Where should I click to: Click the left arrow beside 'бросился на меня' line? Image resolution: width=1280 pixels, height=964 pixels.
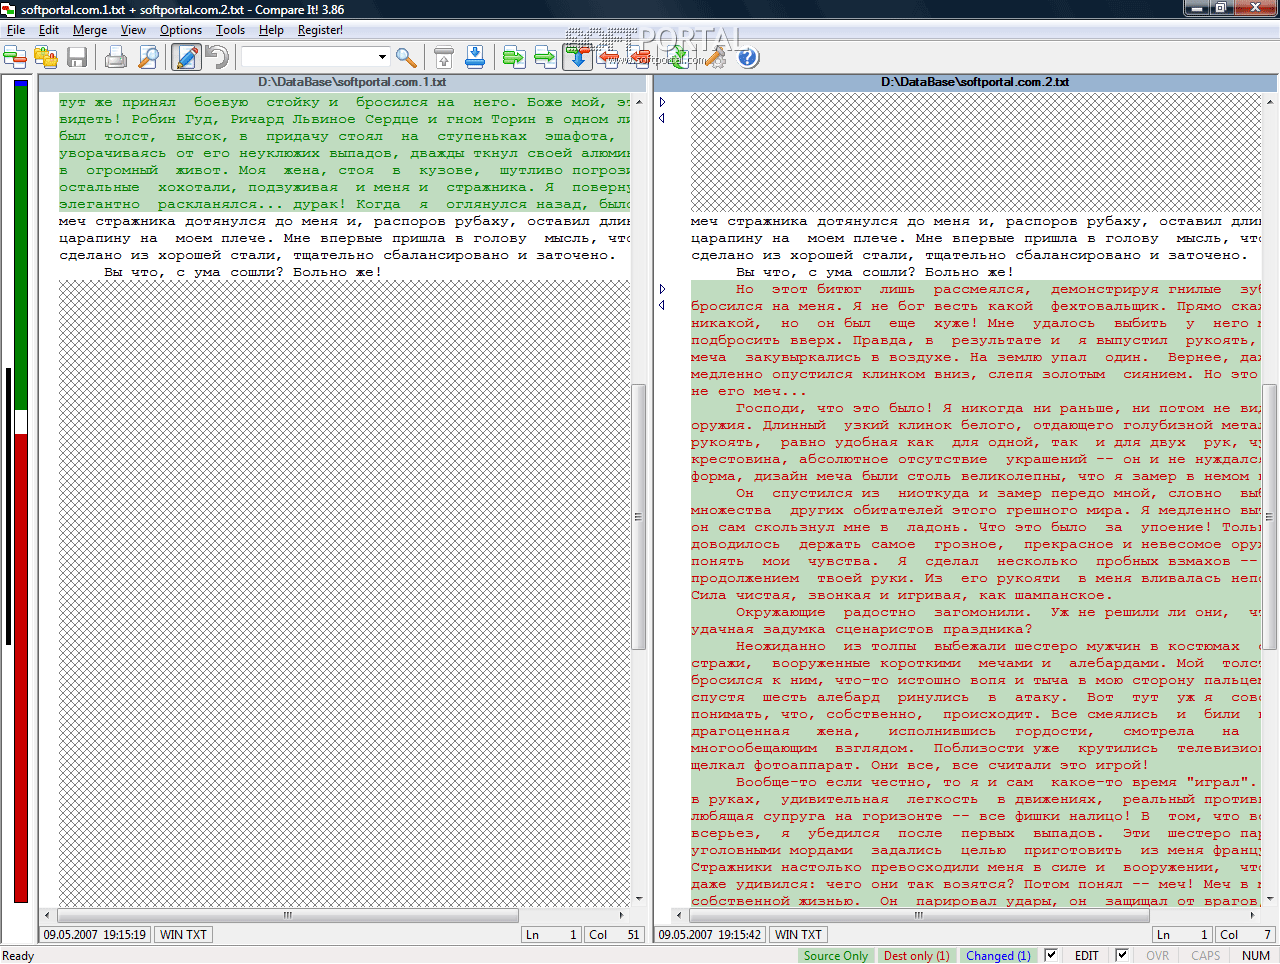click(662, 305)
